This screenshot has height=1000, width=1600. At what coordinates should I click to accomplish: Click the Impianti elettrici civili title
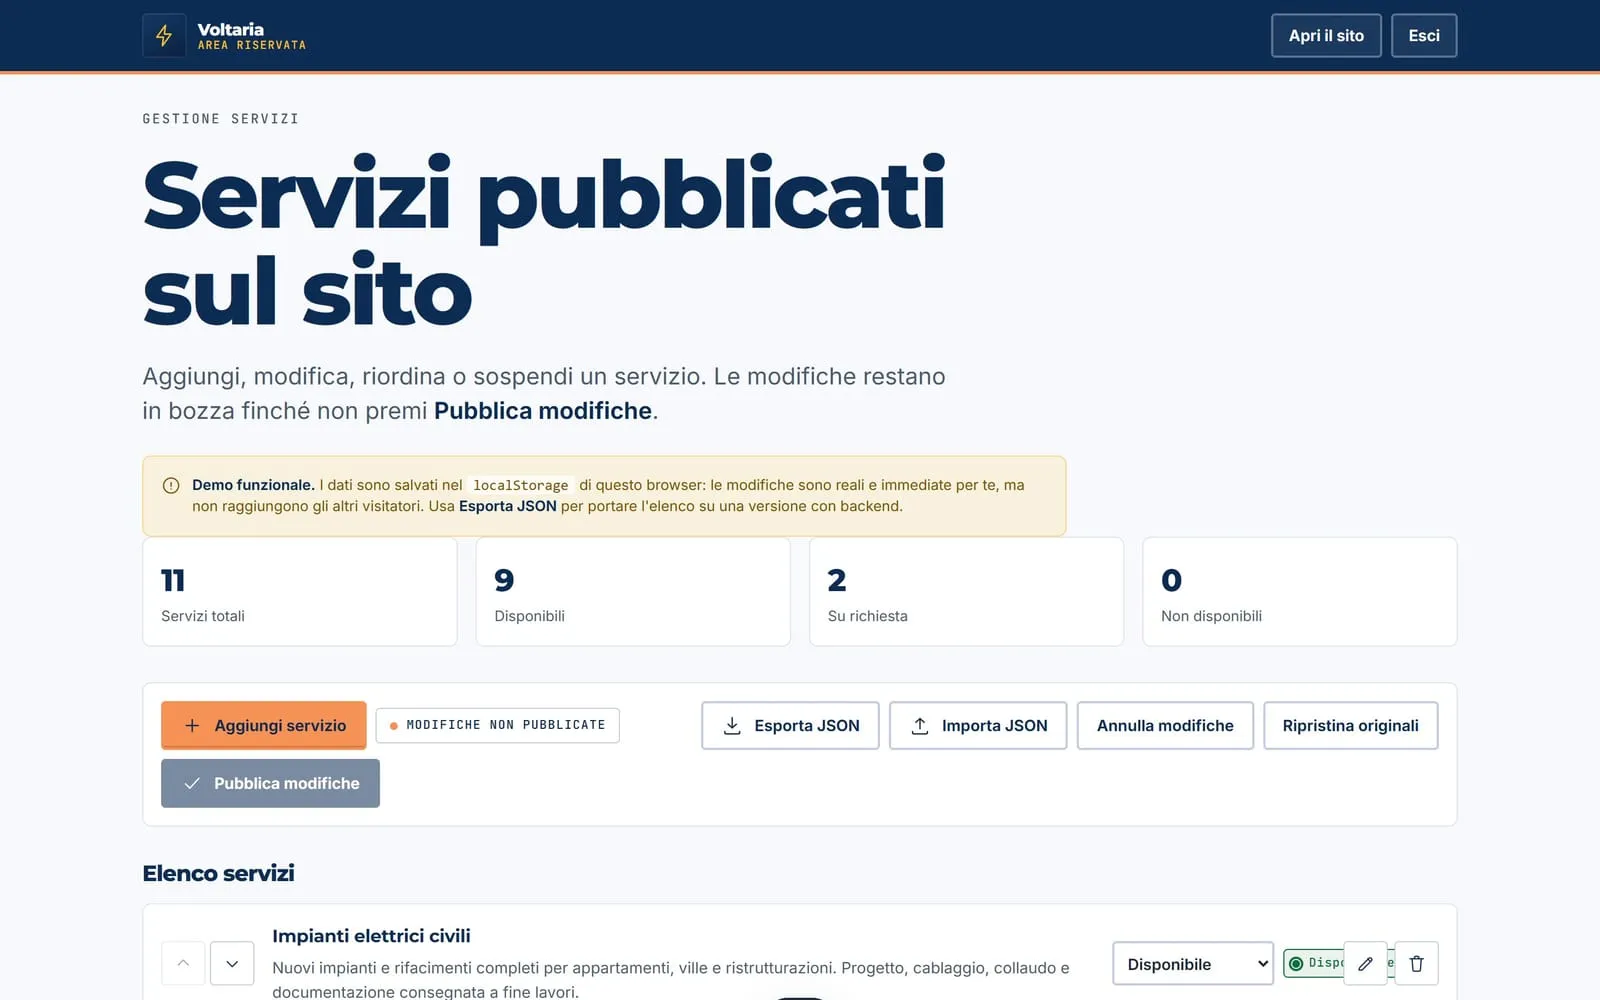371,936
